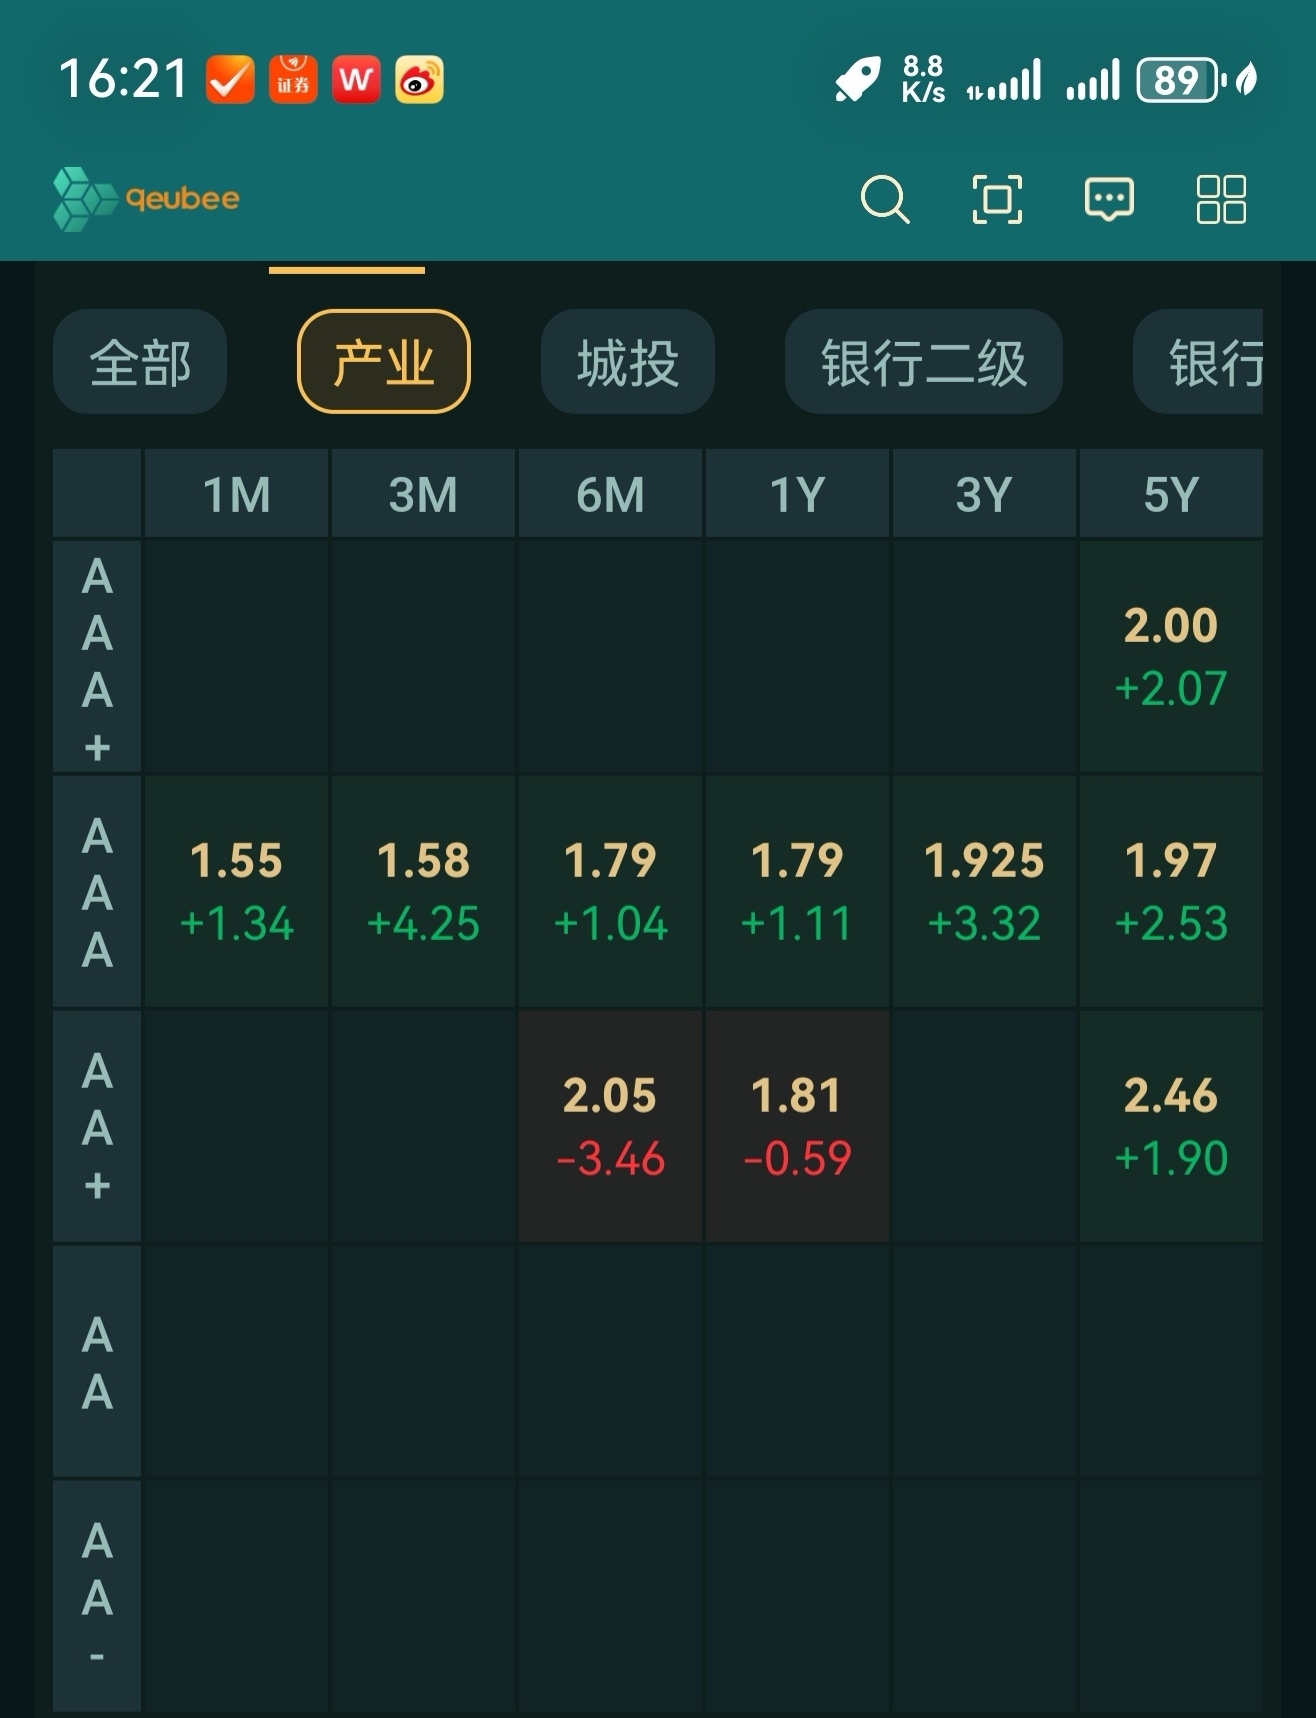Tap the AA+ 1Y cell showing 1.81
The image size is (1316, 1718).
pyautogui.click(x=797, y=1126)
